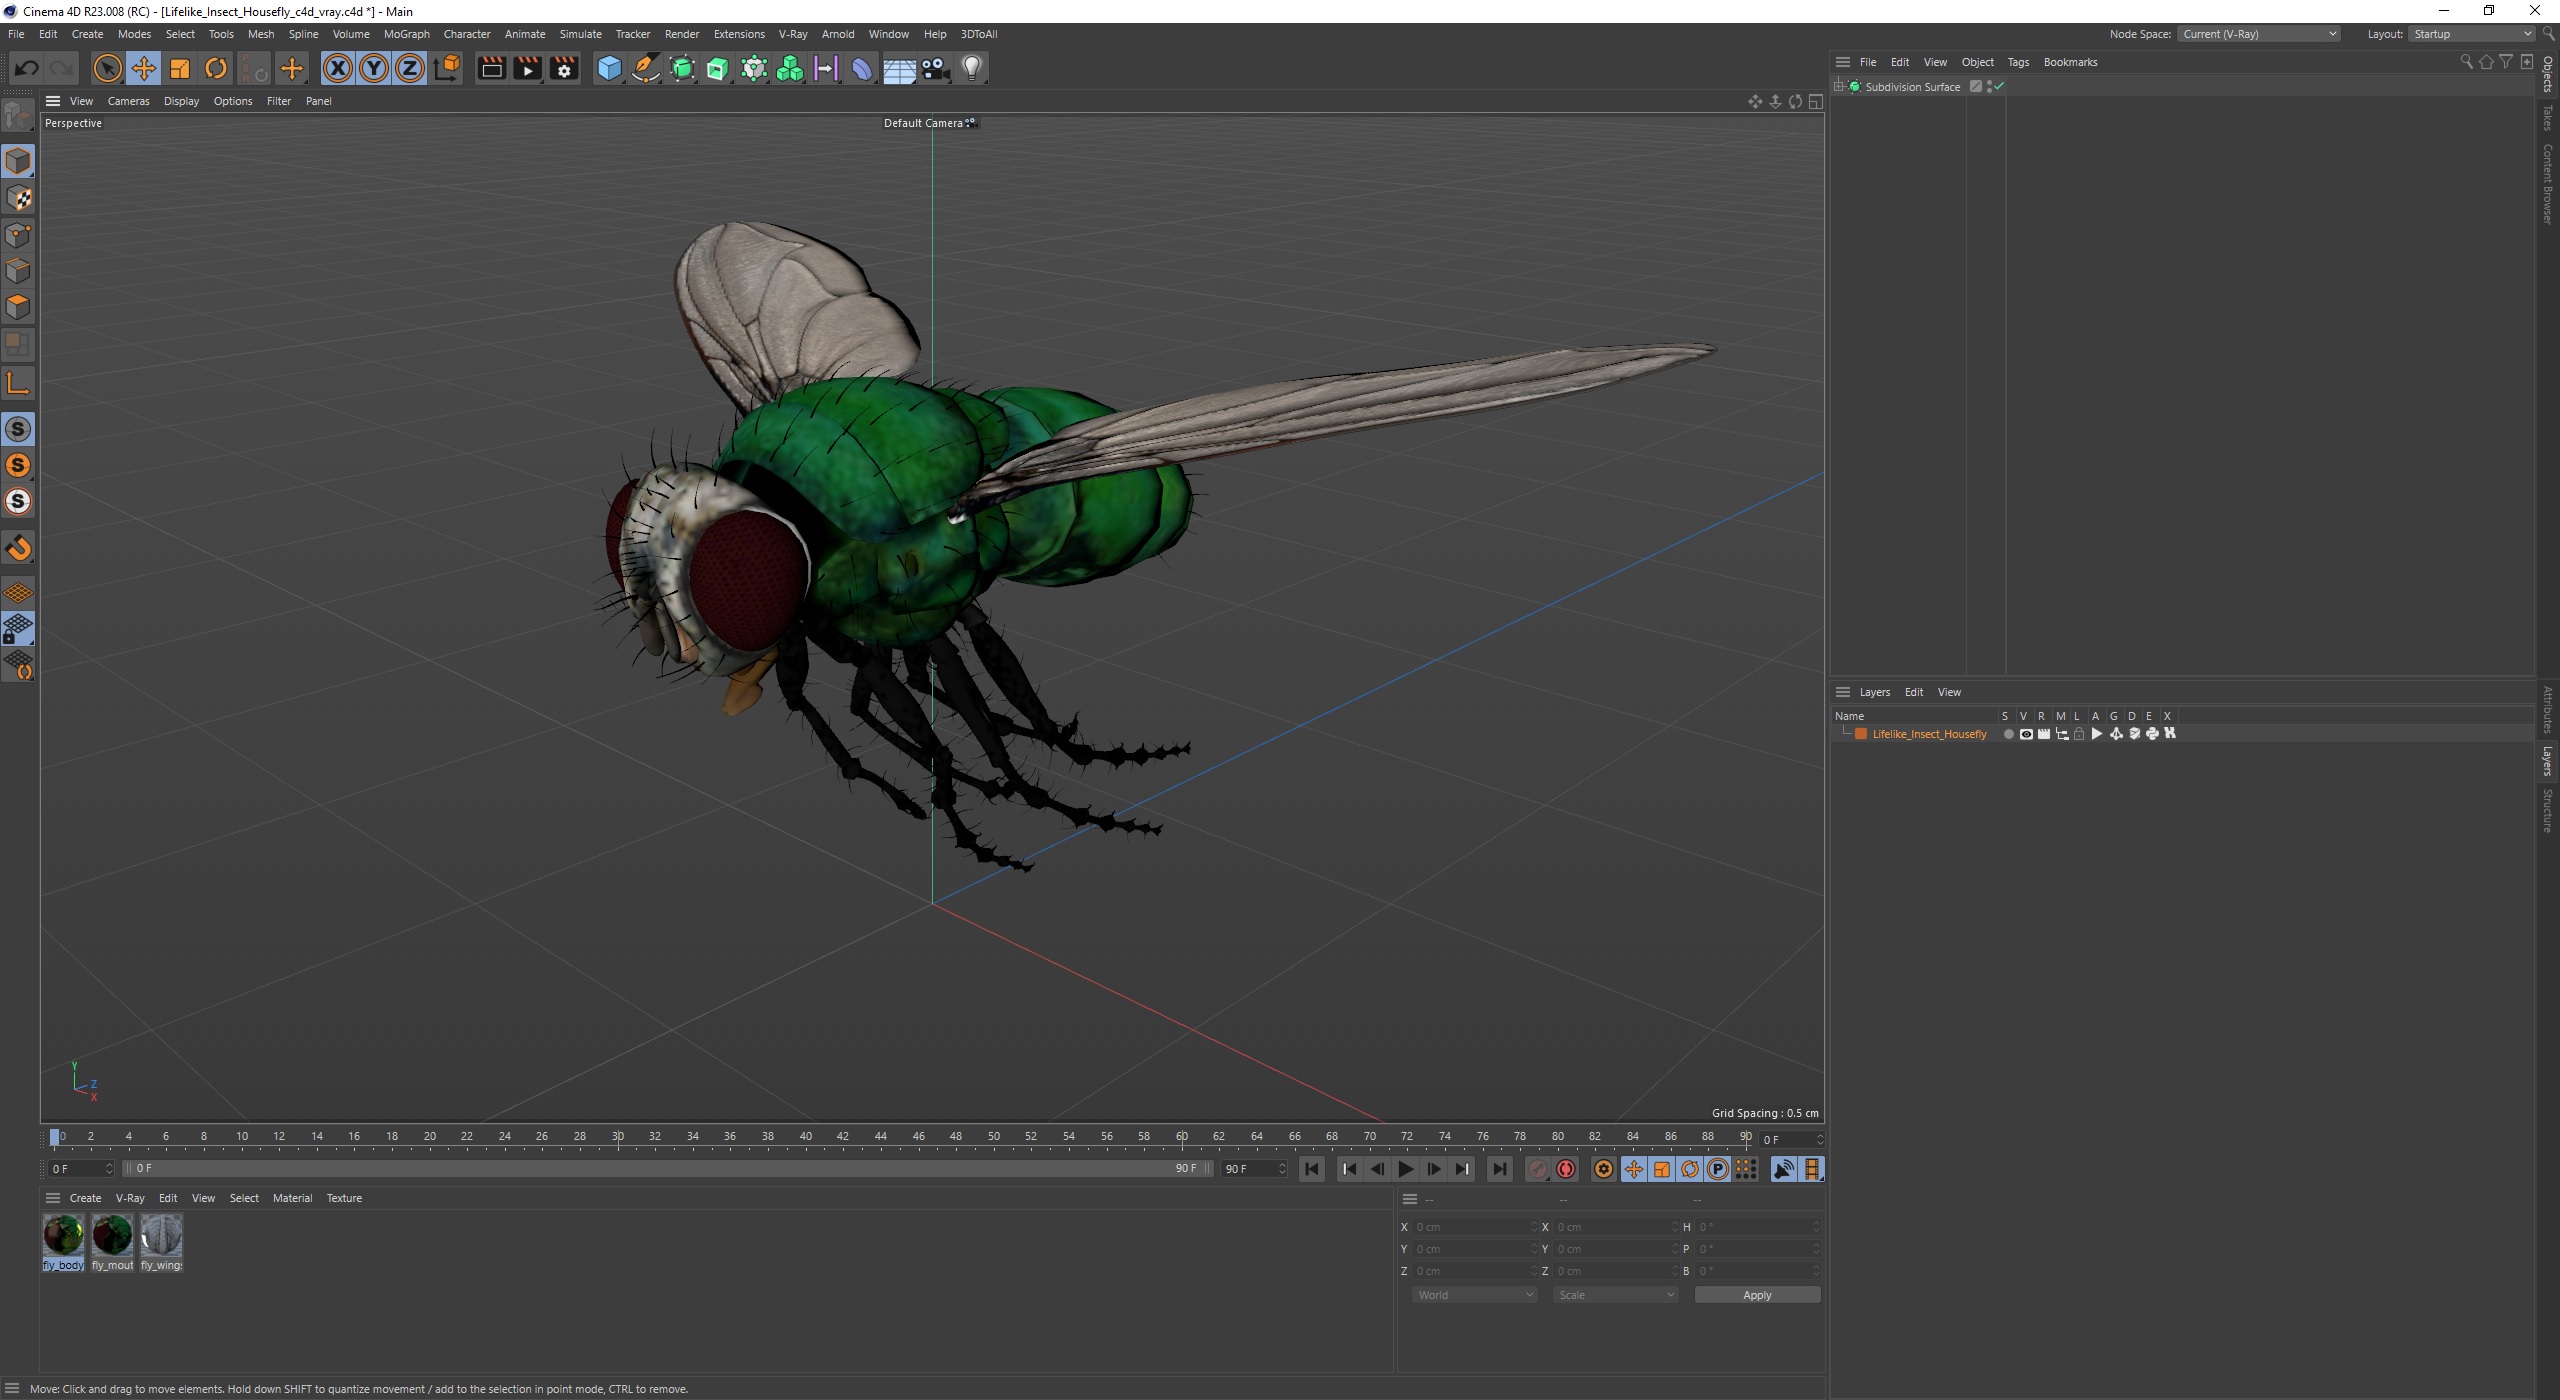Enable the Record Animation button
Screen dimensions: 2560x1400
point(1565,1169)
